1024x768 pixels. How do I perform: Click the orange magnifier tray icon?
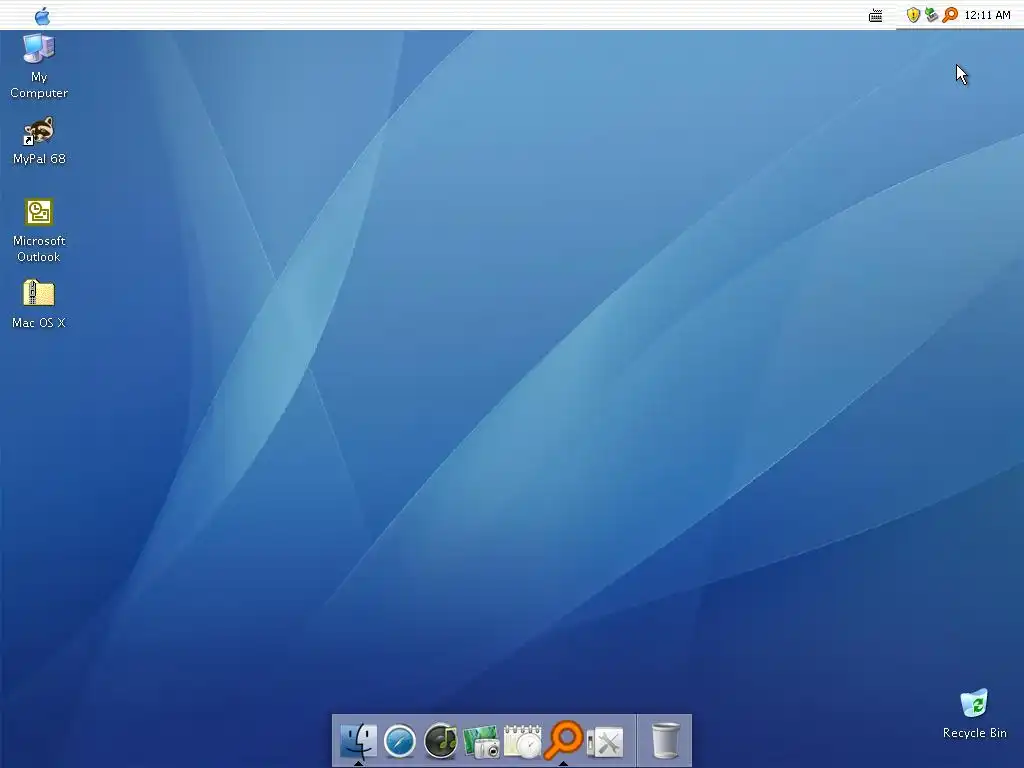(950, 14)
